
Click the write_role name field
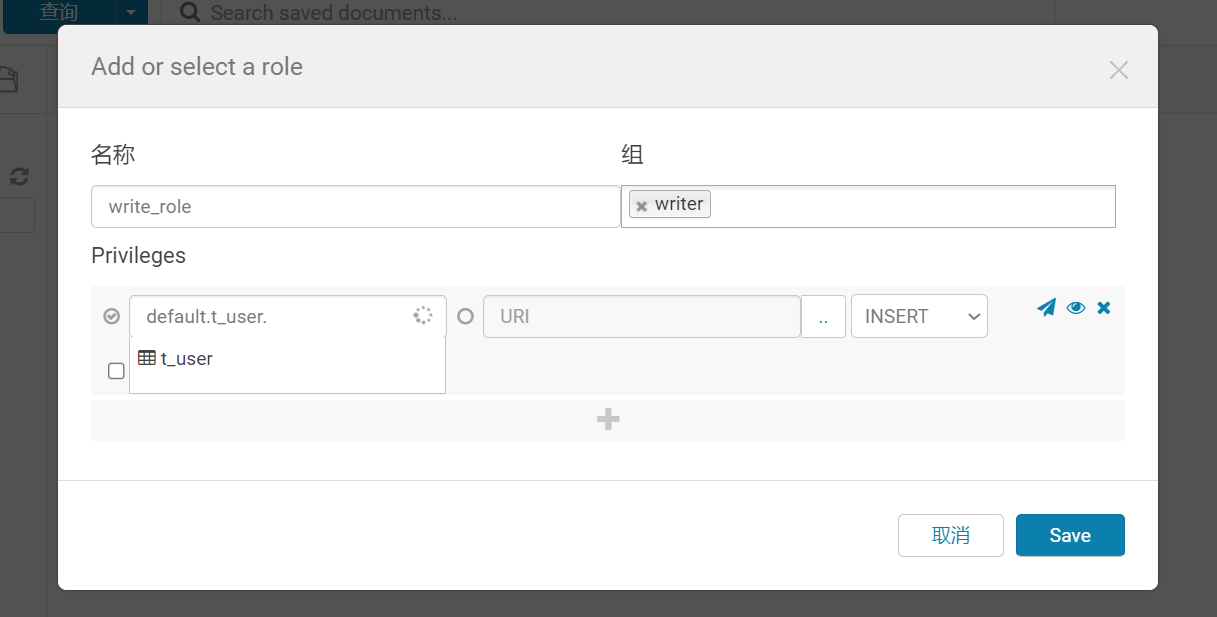tap(355, 206)
